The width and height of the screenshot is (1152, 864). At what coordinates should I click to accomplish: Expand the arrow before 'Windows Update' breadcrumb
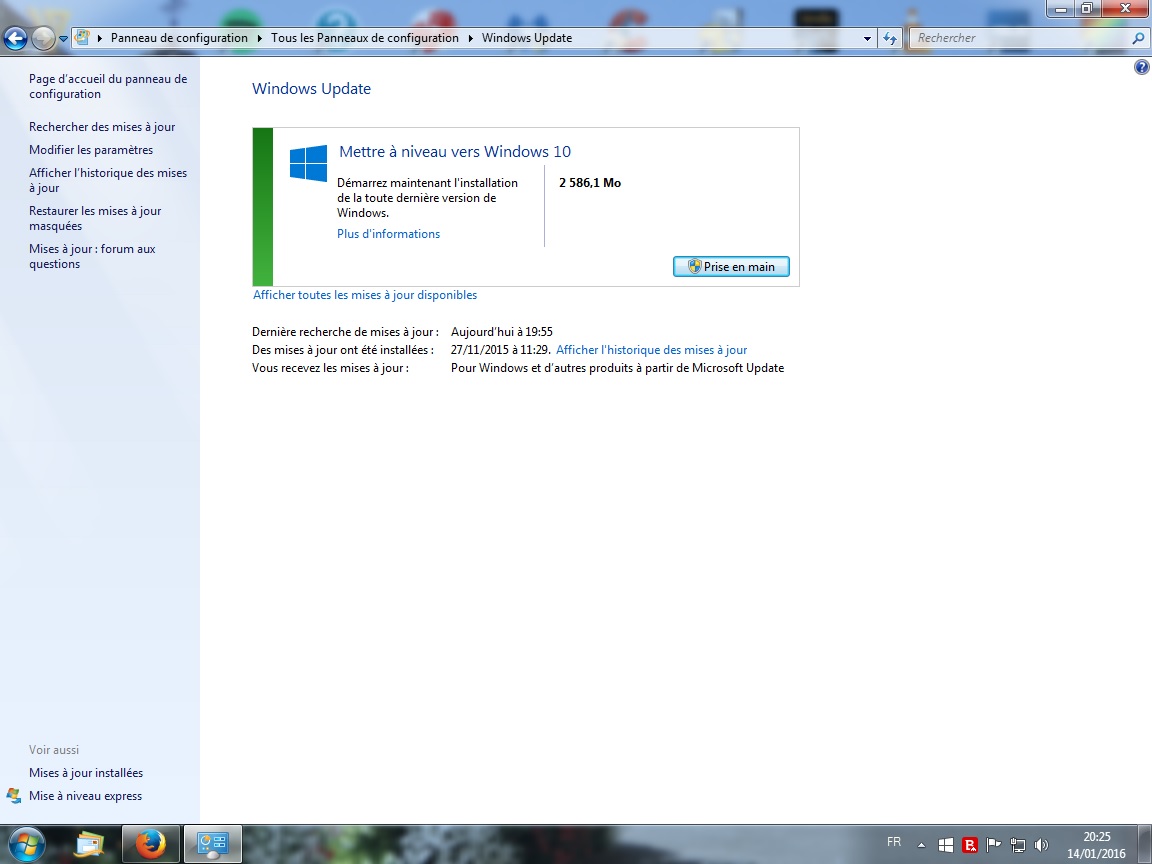[x=470, y=38]
